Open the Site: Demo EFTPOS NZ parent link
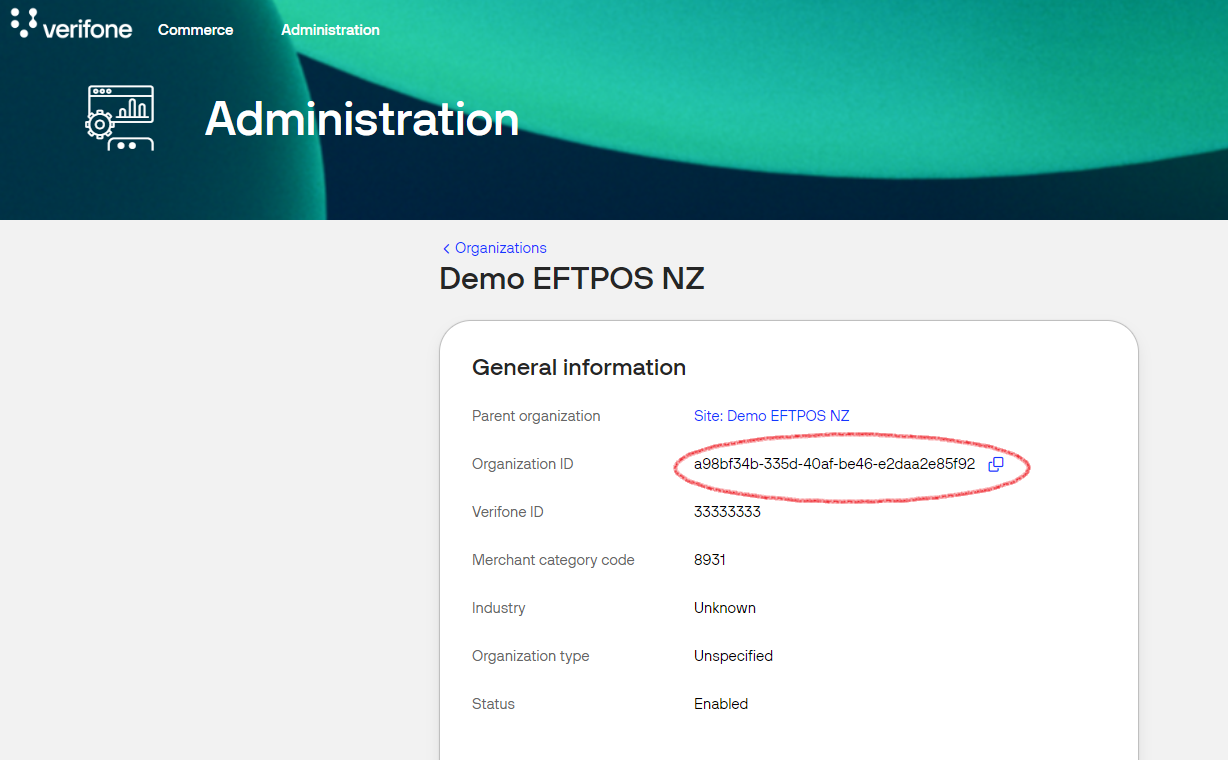 [x=771, y=416]
